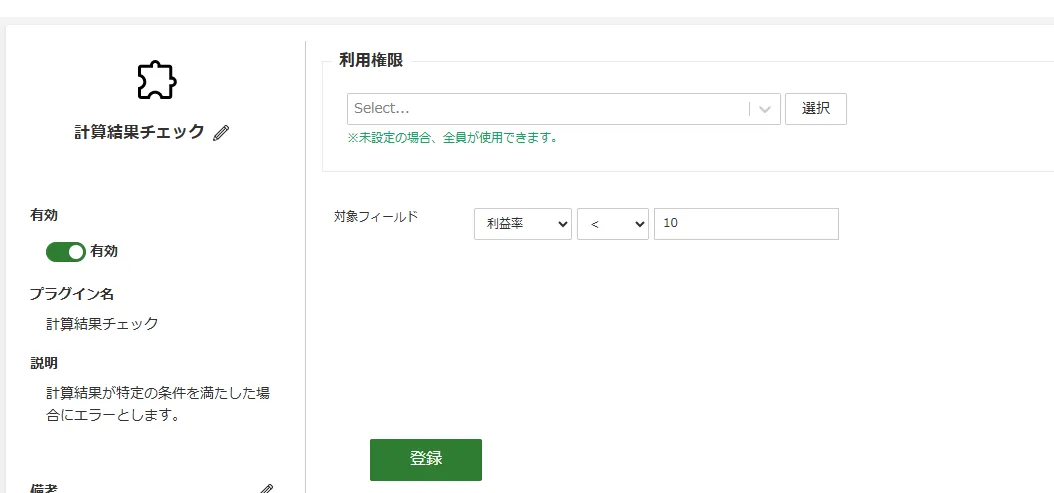Open the comparison operator dropdown
1054x493 pixels.
coord(613,224)
